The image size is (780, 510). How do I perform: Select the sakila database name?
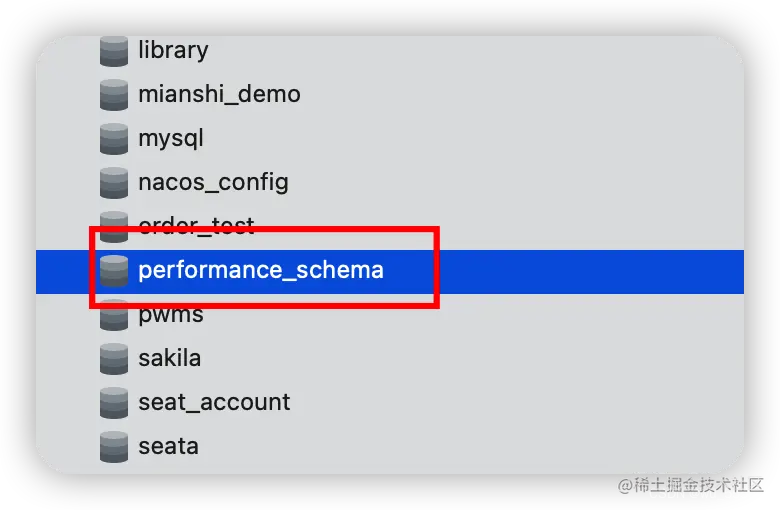pos(170,358)
